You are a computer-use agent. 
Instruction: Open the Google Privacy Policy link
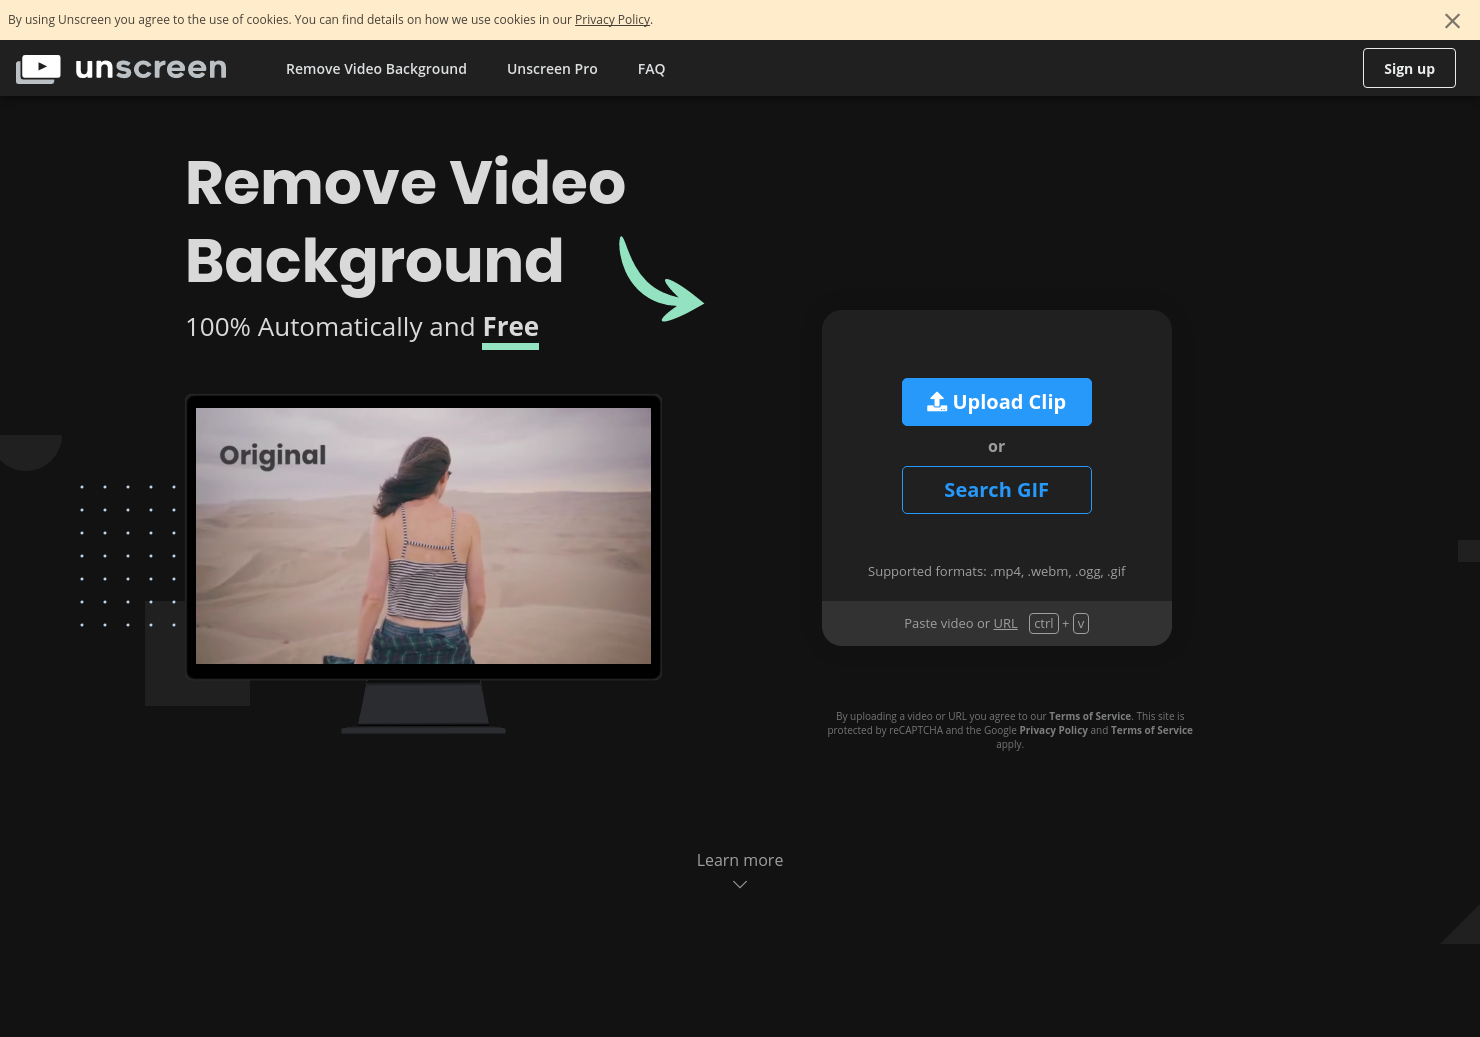tap(1053, 730)
